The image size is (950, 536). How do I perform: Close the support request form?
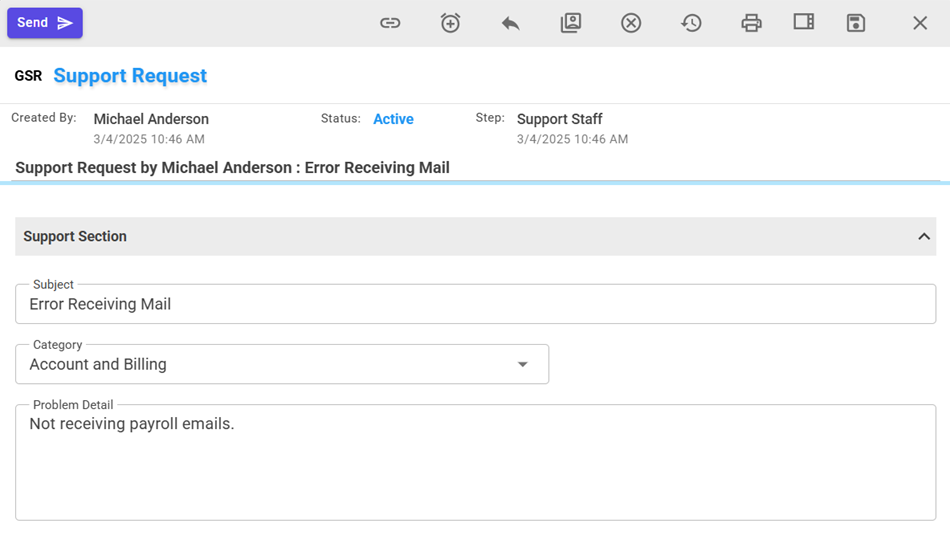tap(920, 23)
